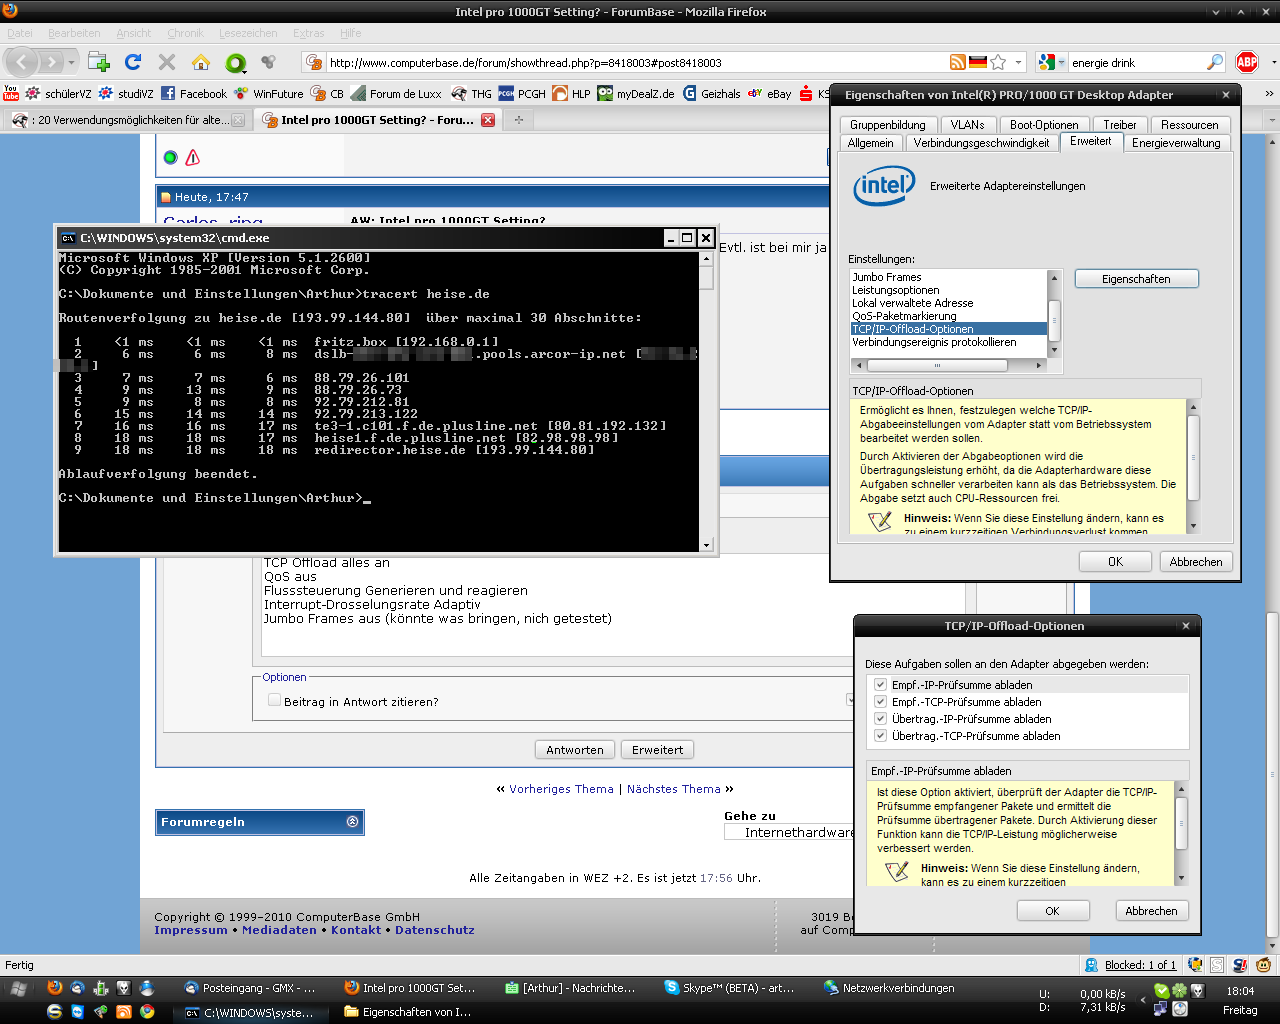Toggle Empf.-TCP-Prüfsumme abladen checkbox
1280x1024 pixels.
[x=880, y=702]
